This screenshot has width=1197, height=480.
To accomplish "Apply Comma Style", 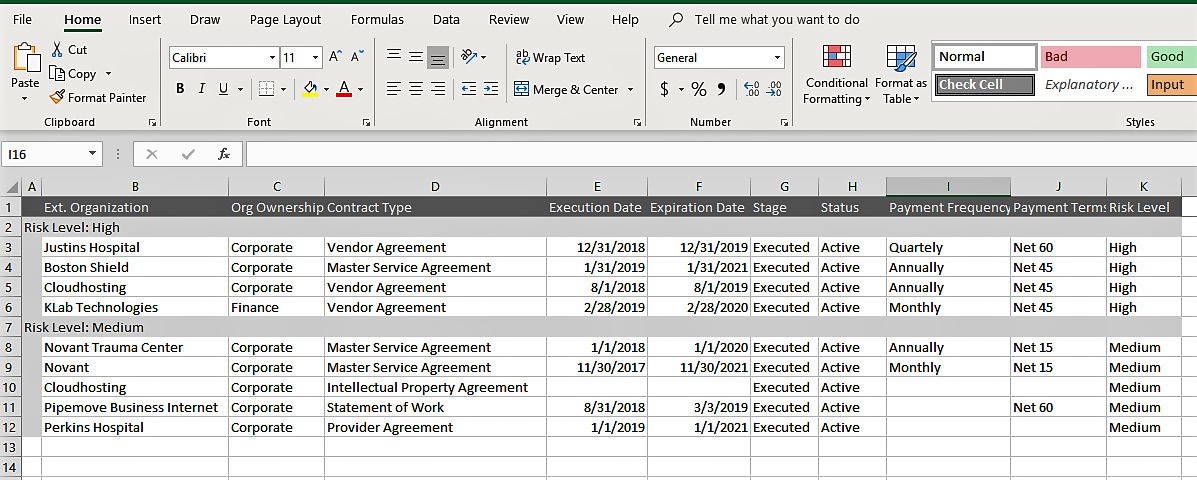I will coord(721,89).
